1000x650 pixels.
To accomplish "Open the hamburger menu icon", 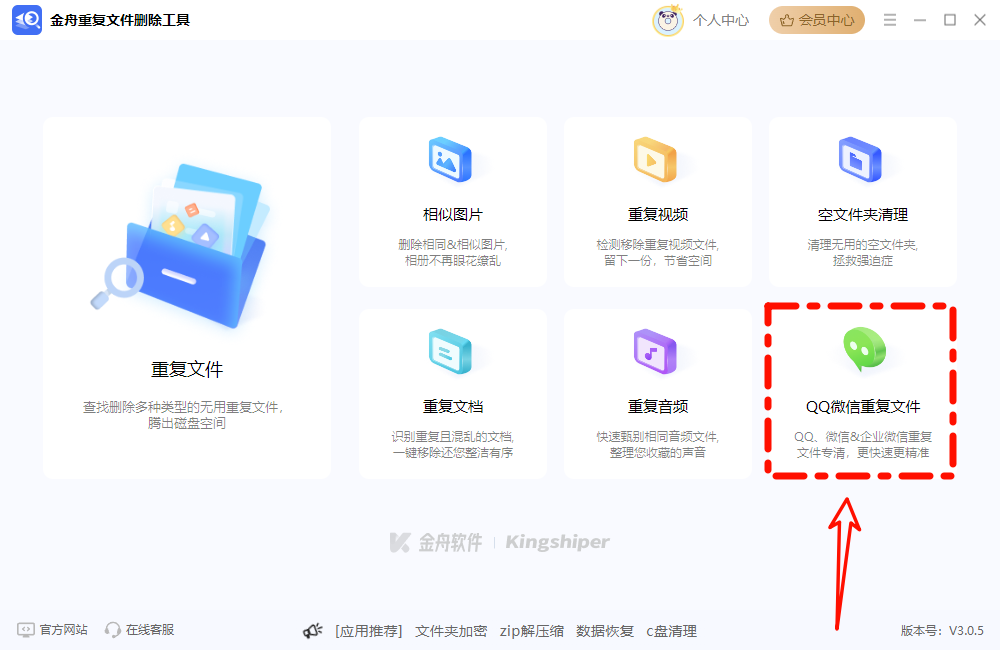I will (x=890, y=20).
